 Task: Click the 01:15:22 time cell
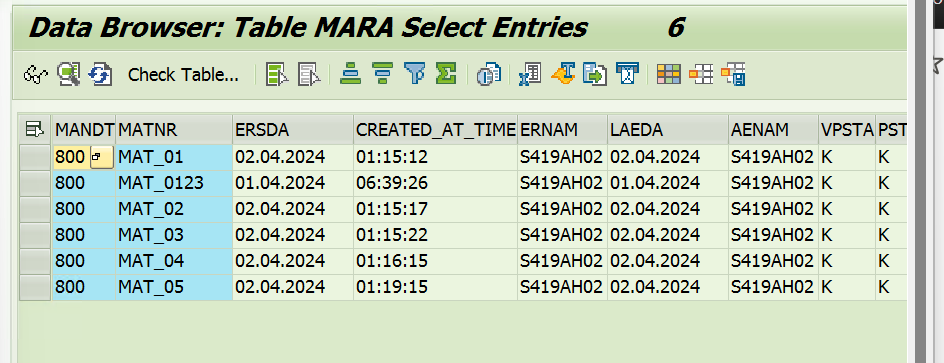[435, 235]
